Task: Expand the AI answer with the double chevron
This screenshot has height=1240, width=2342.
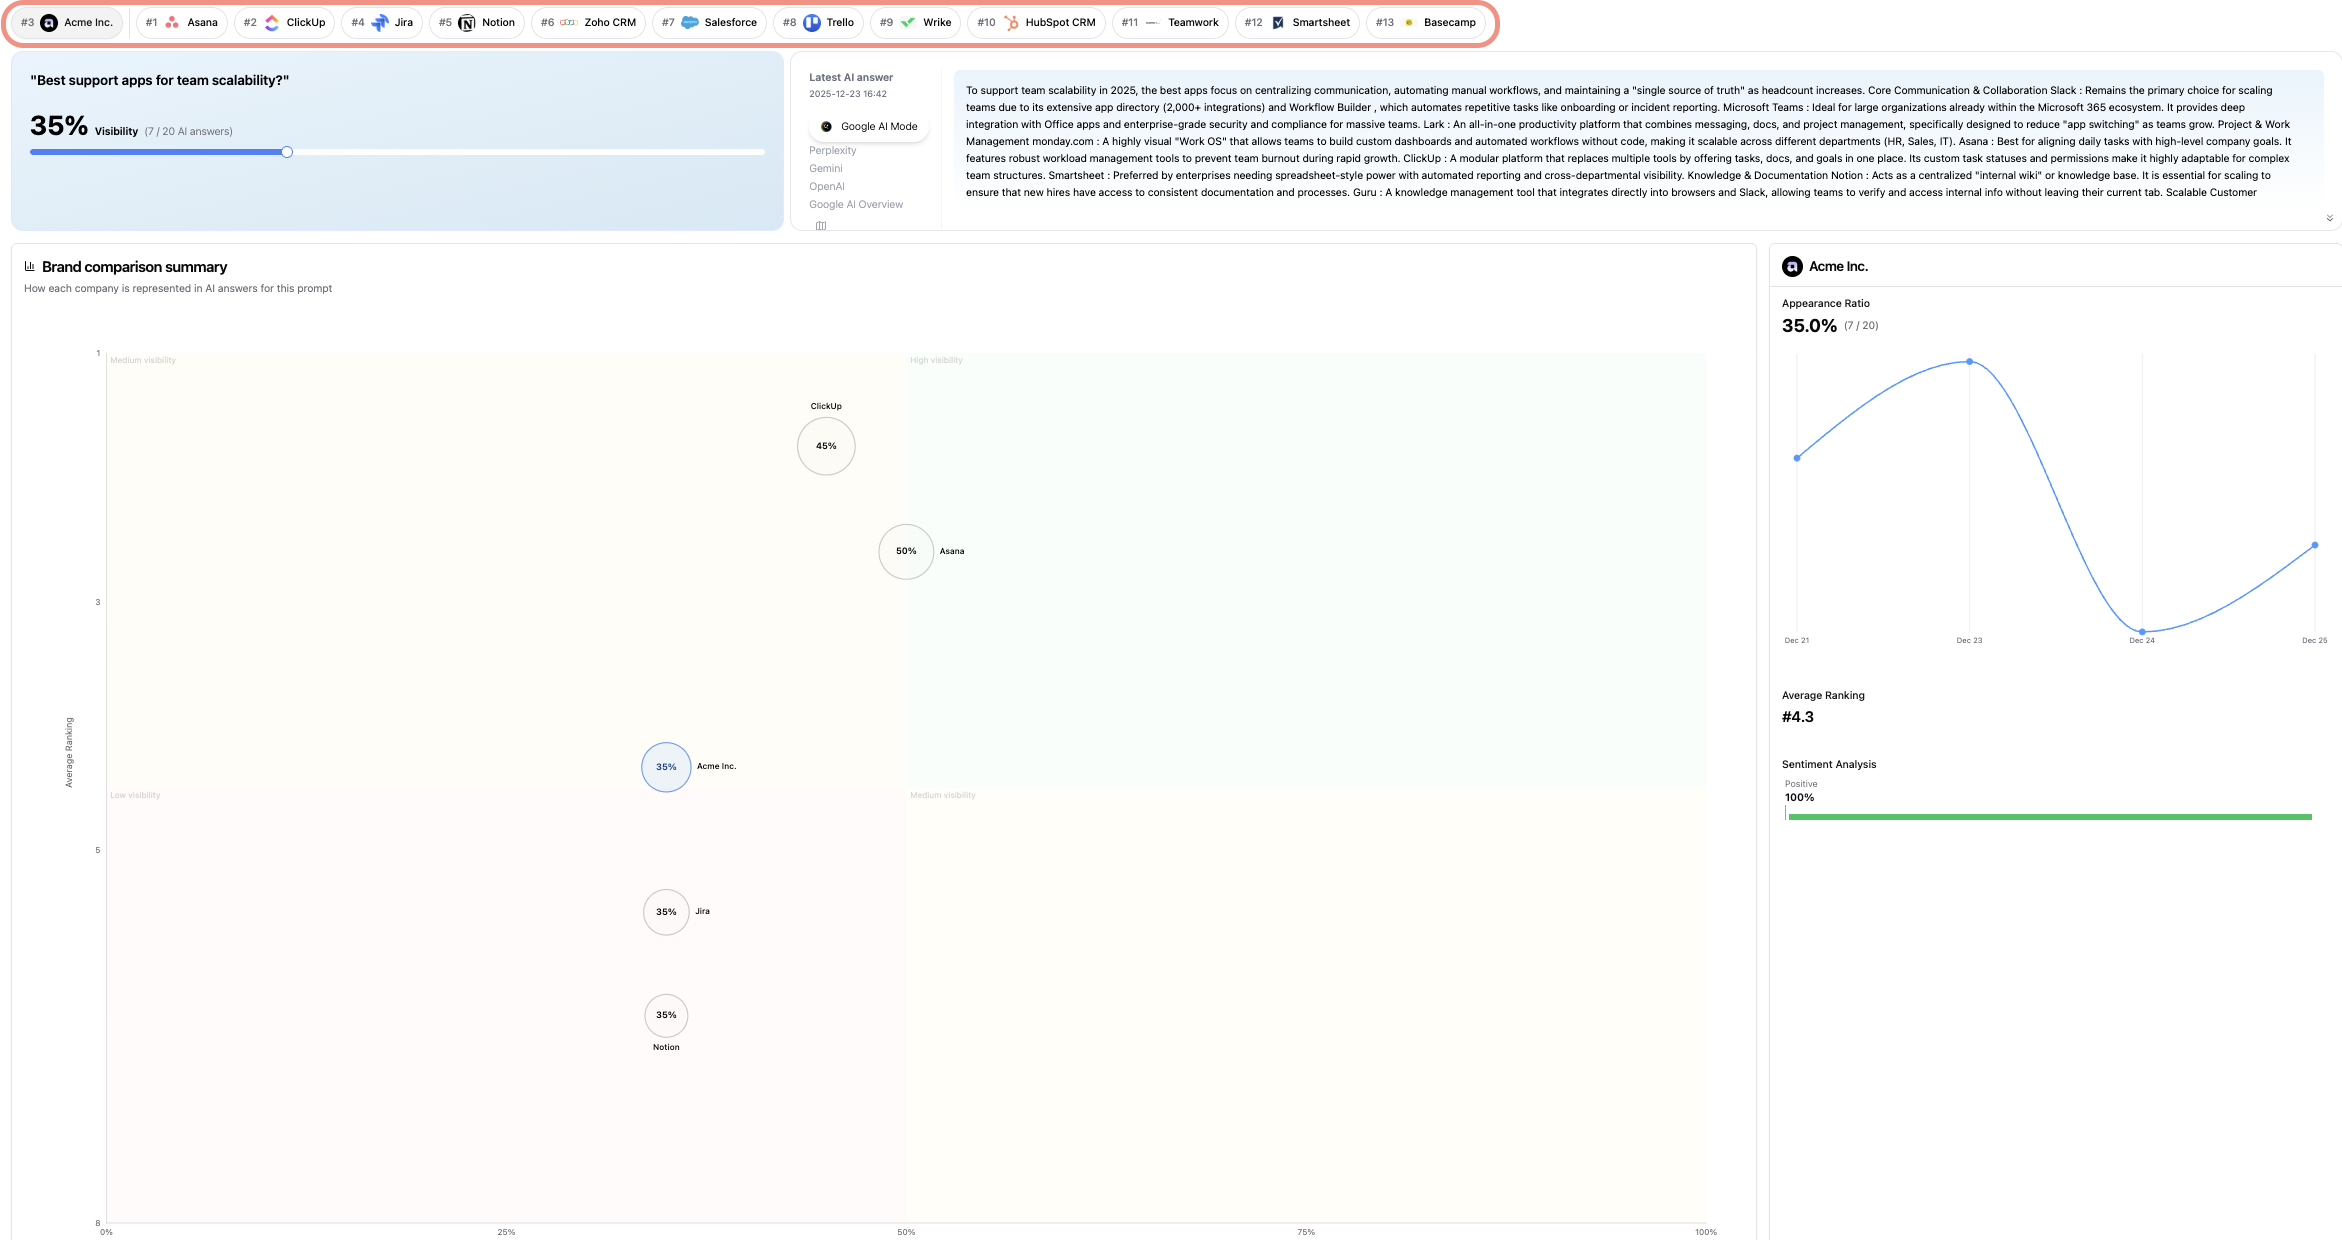Action: (x=2329, y=218)
